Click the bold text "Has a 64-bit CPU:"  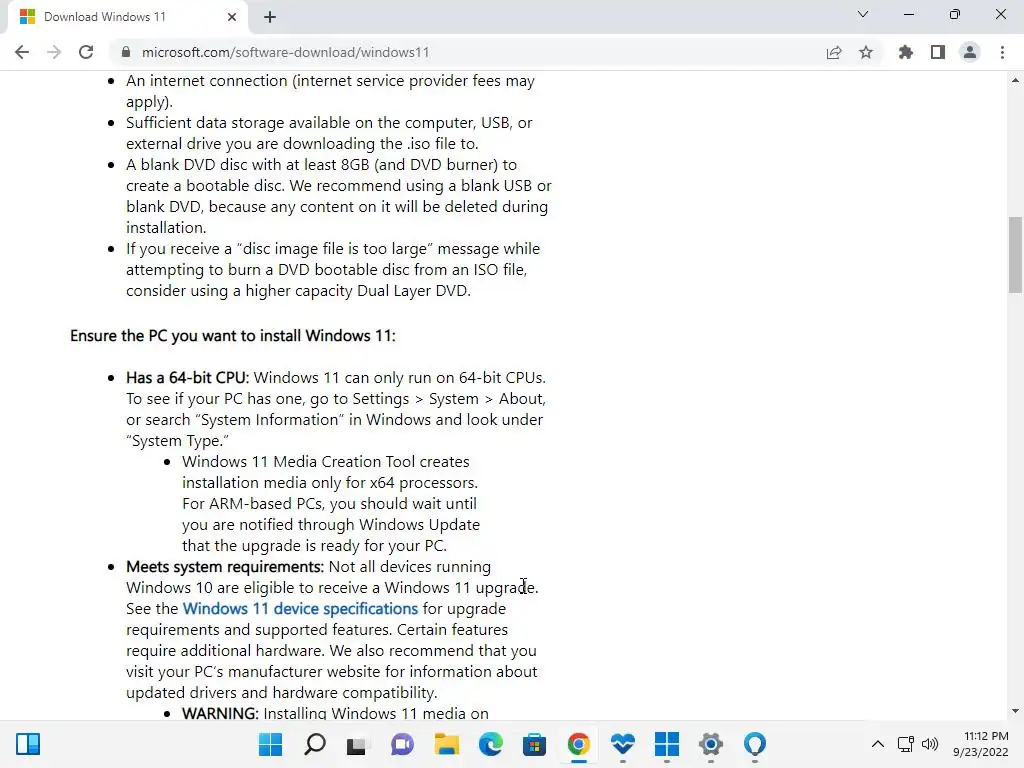coord(187,377)
